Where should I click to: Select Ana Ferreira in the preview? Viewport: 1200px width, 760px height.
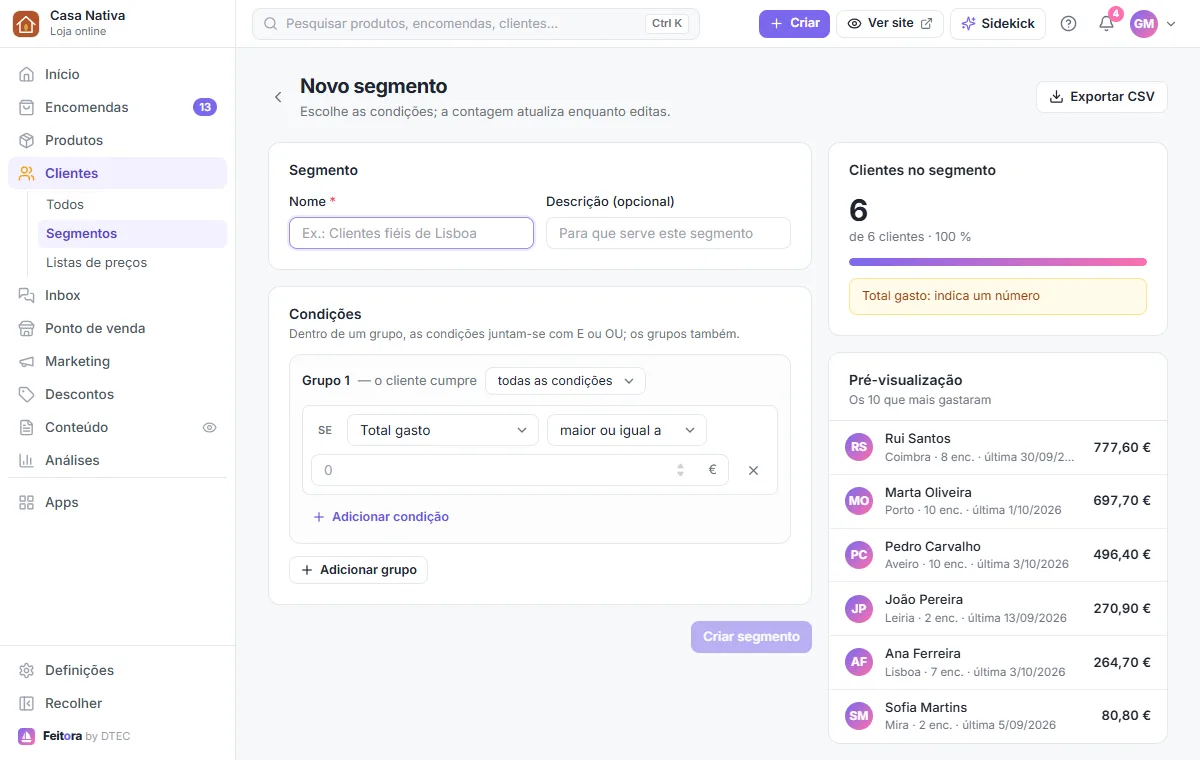click(x=998, y=662)
